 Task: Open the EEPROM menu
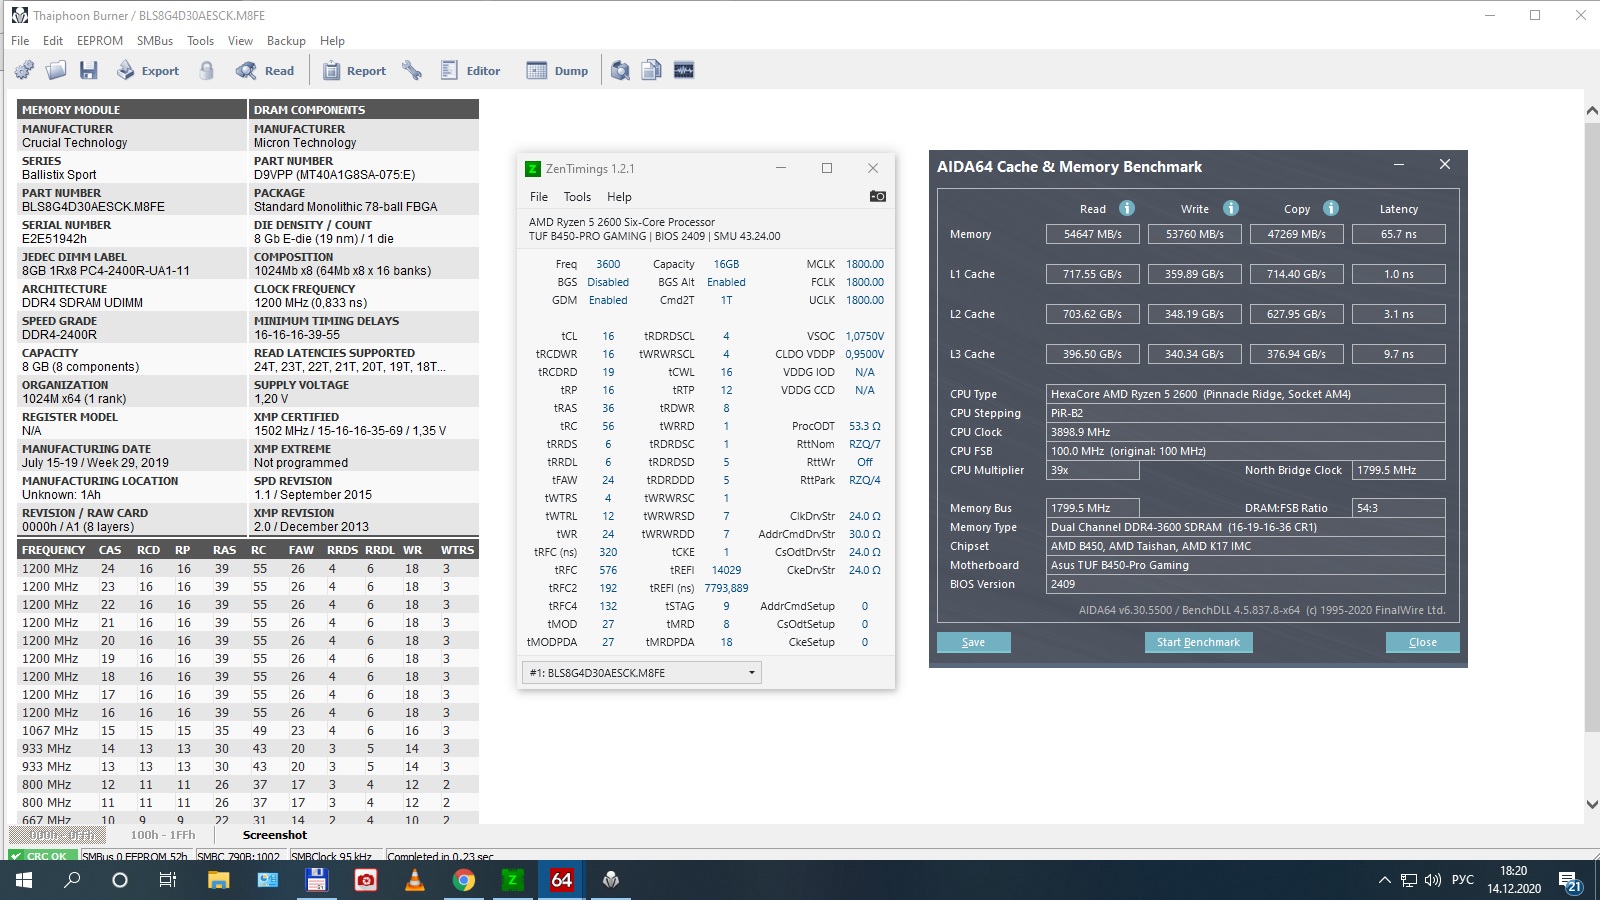pyautogui.click(x=100, y=41)
